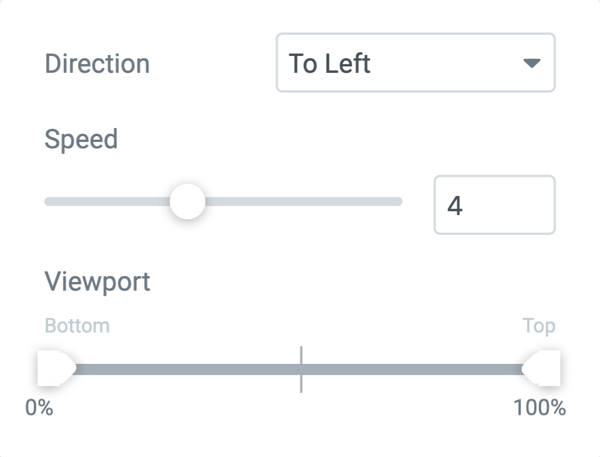This screenshot has width=600, height=457.
Task: Click the Speed slider thumb
Action: tap(187, 202)
